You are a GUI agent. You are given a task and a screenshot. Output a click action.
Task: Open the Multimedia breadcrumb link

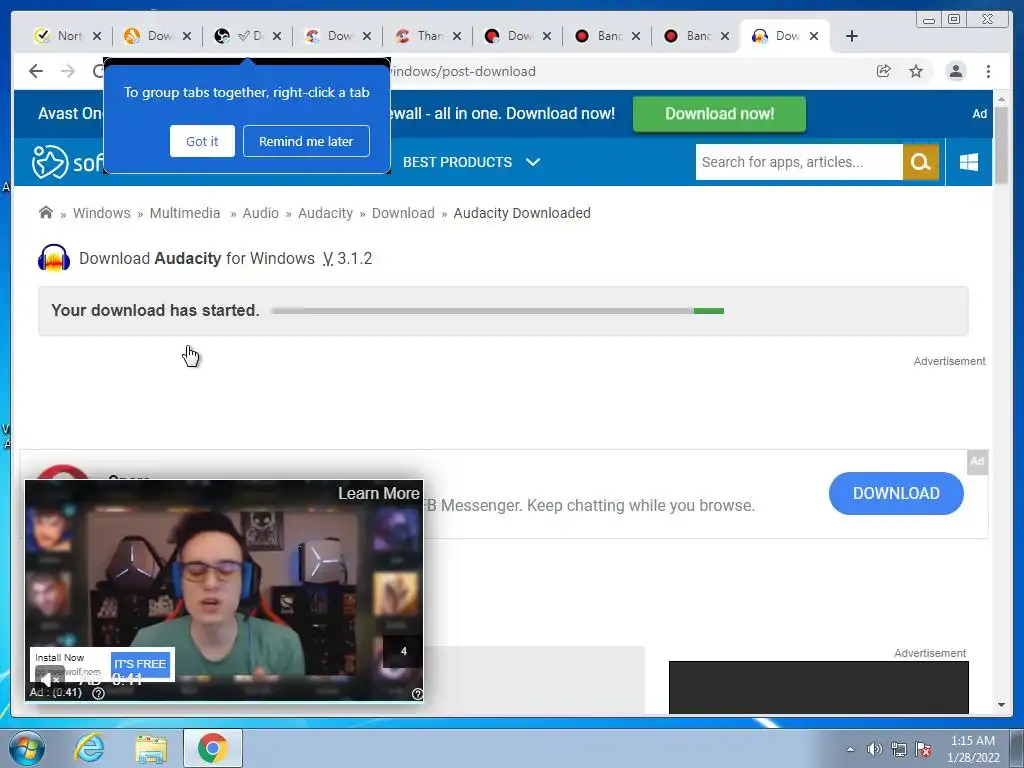tap(185, 213)
